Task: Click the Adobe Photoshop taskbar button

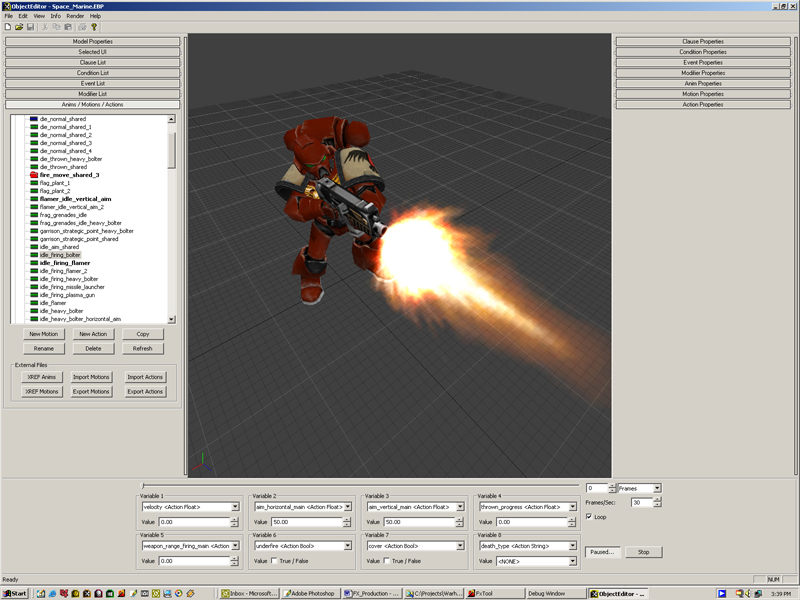Action: [x=309, y=593]
